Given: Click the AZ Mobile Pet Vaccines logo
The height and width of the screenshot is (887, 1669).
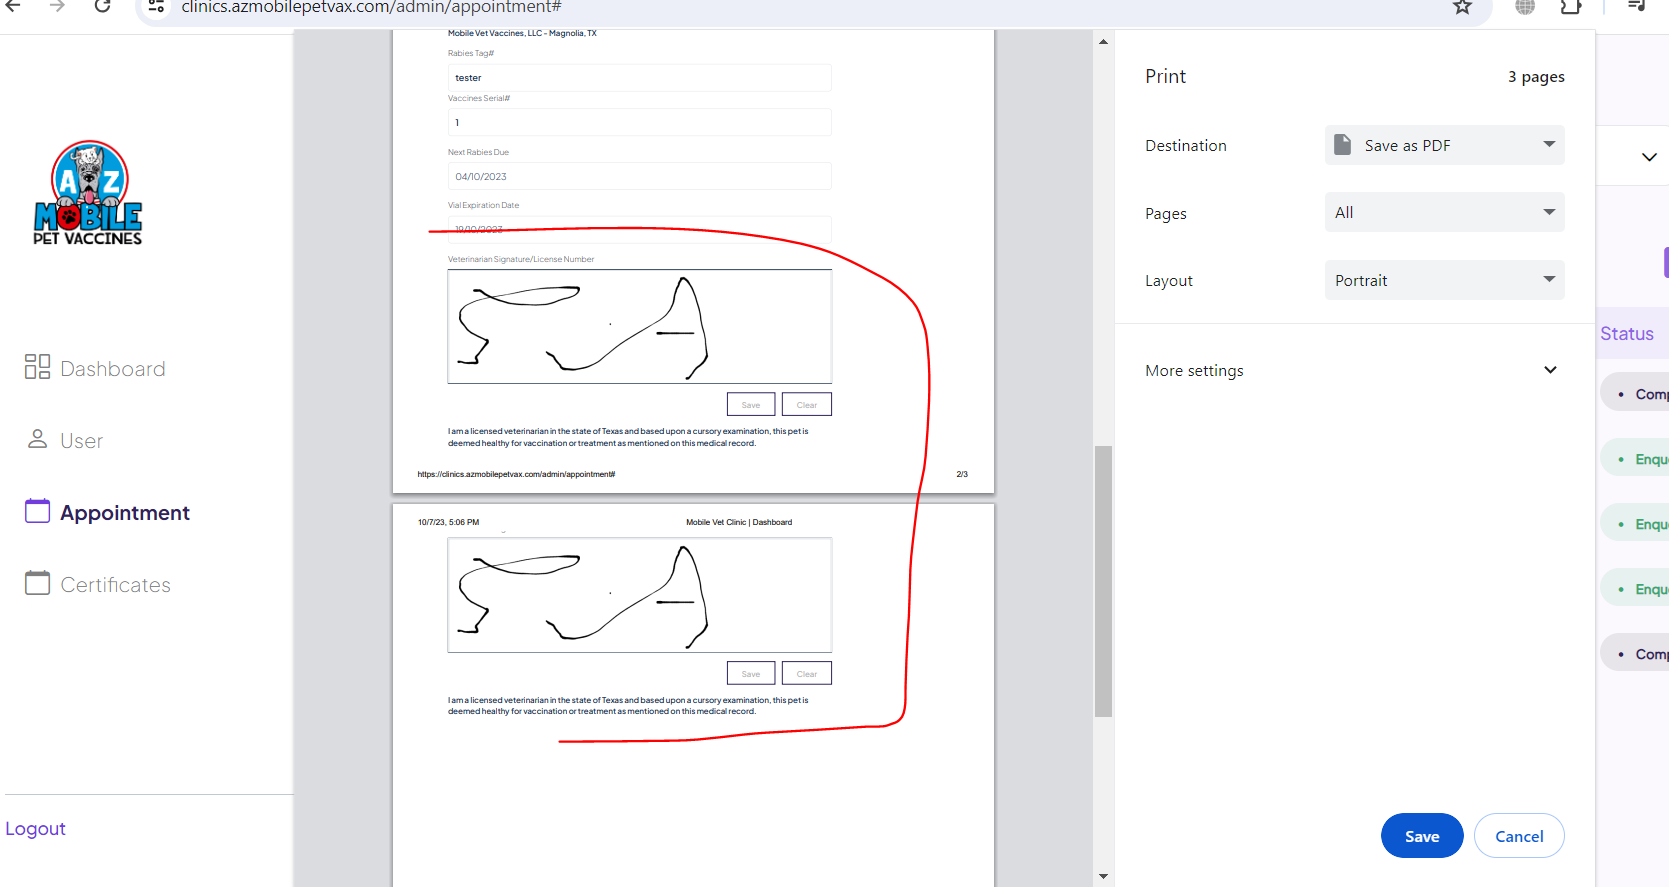Looking at the screenshot, I should point(88,193).
